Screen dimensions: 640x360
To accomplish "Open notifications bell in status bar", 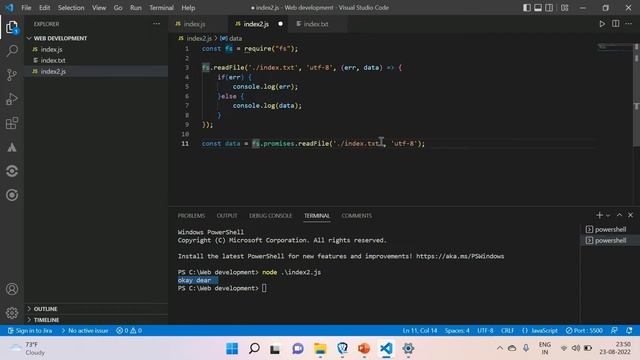I will (629, 331).
